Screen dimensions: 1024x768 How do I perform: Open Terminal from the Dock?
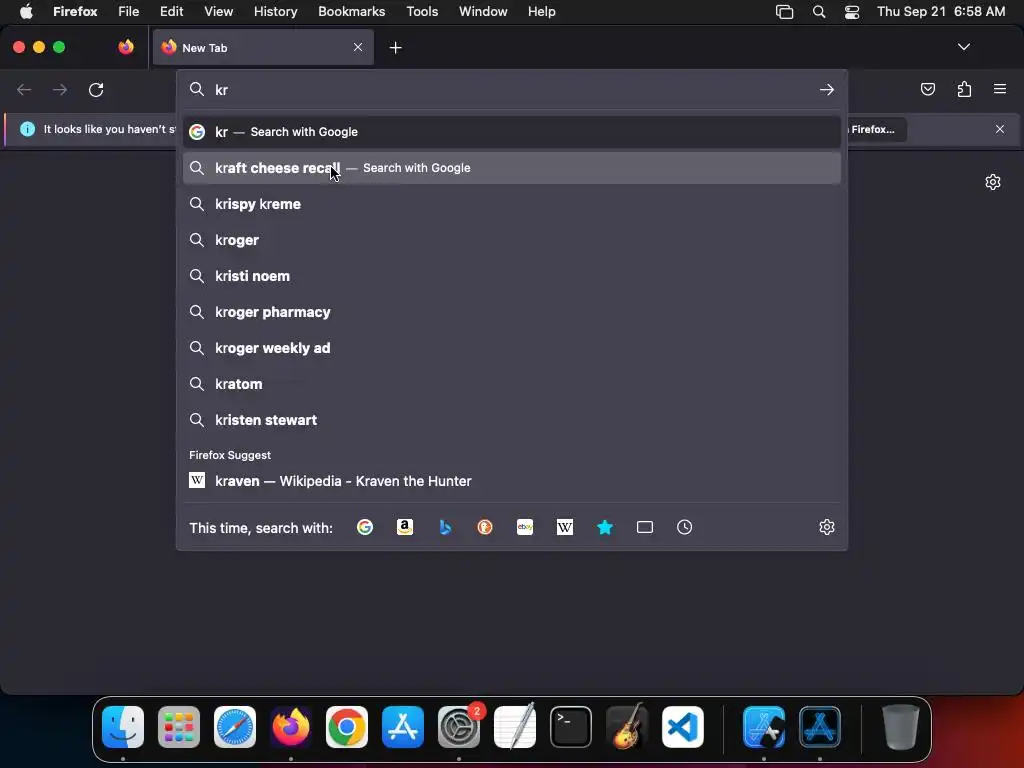click(x=571, y=727)
